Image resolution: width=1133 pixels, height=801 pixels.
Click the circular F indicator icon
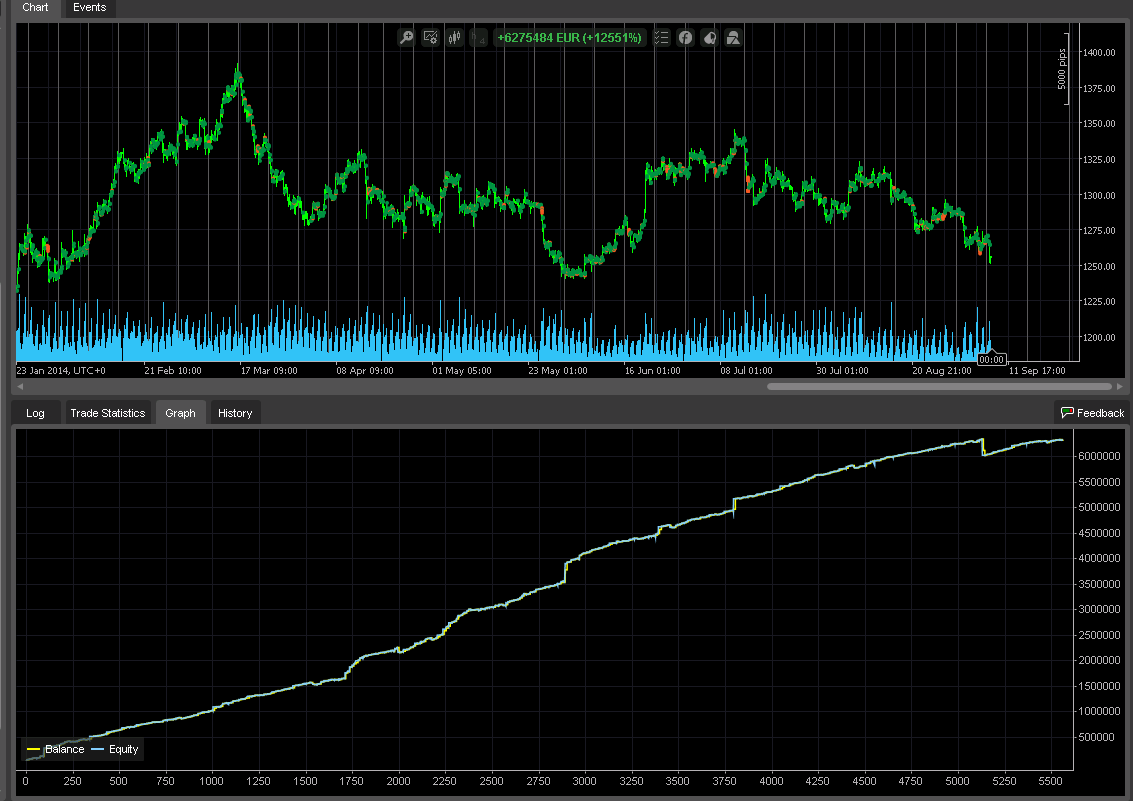coord(686,38)
